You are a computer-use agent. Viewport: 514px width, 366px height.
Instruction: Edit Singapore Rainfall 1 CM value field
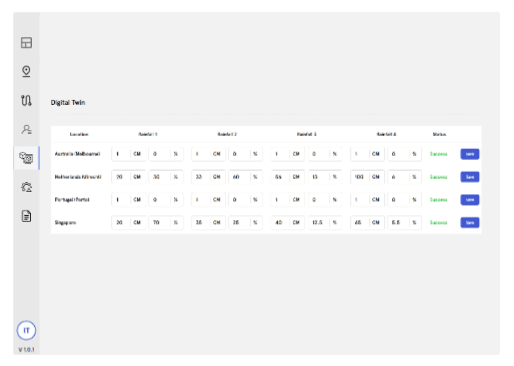pyautogui.click(x=121, y=223)
